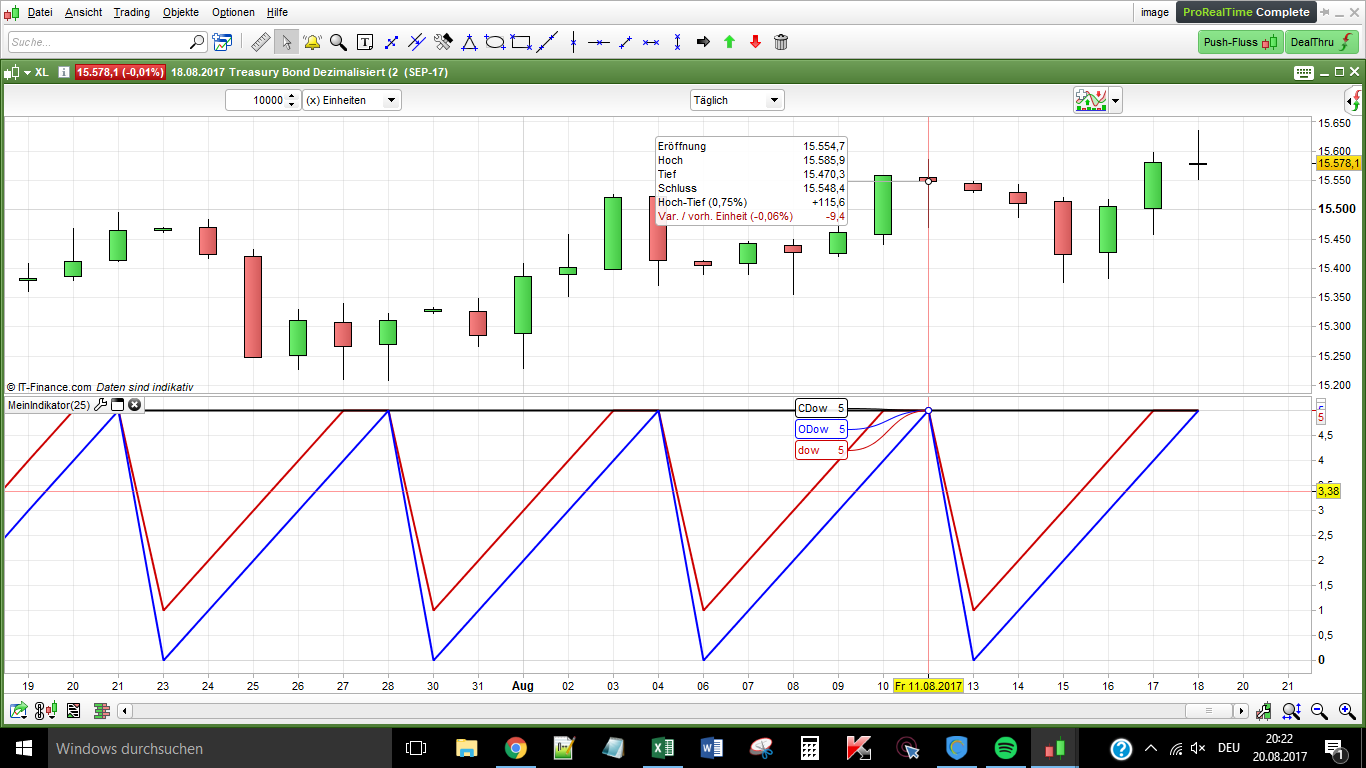Select the magnifier zoom tool in toolbar
Image resolution: width=1366 pixels, height=768 pixels.
338,42
